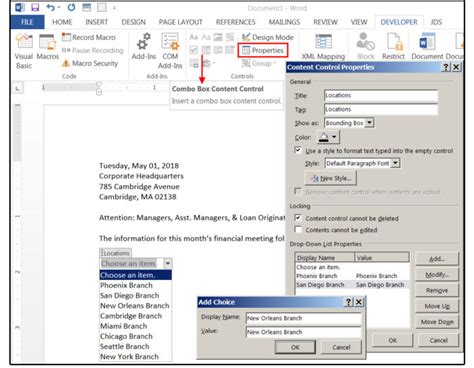Image resolution: width=474 pixels, height=368 pixels.
Task: Select San Diego Branch row in properties list
Action: coord(352,285)
